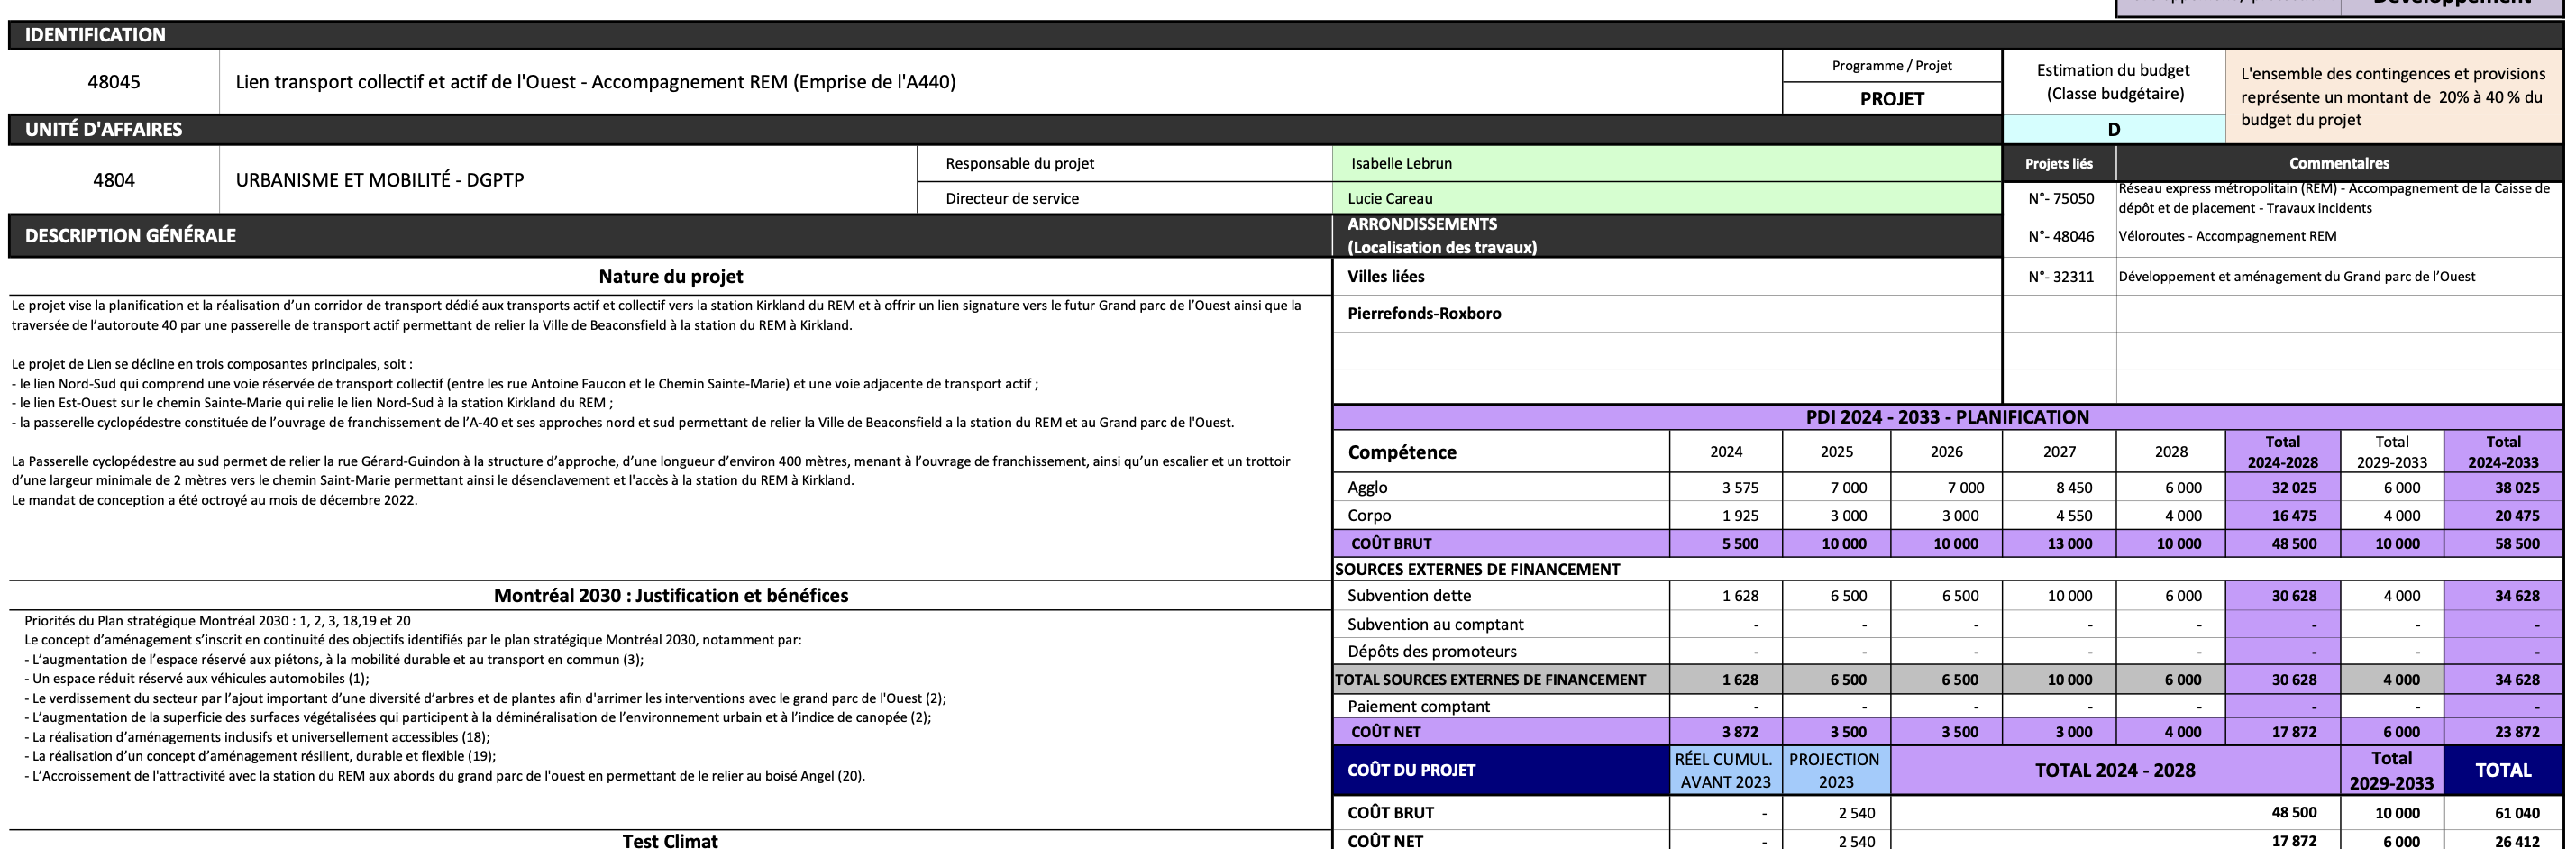Click Subvention dette total 34 628
This screenshot has height=849, width=2576.
2517,596
